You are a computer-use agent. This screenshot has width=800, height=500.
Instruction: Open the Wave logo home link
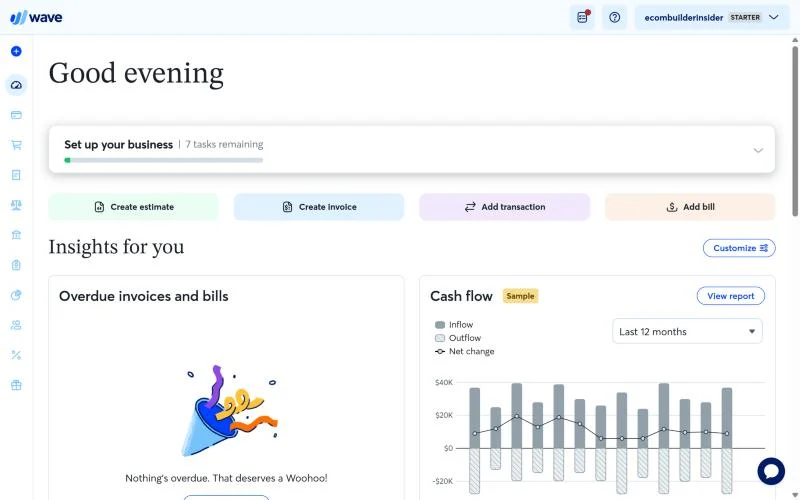click(36, 17)
